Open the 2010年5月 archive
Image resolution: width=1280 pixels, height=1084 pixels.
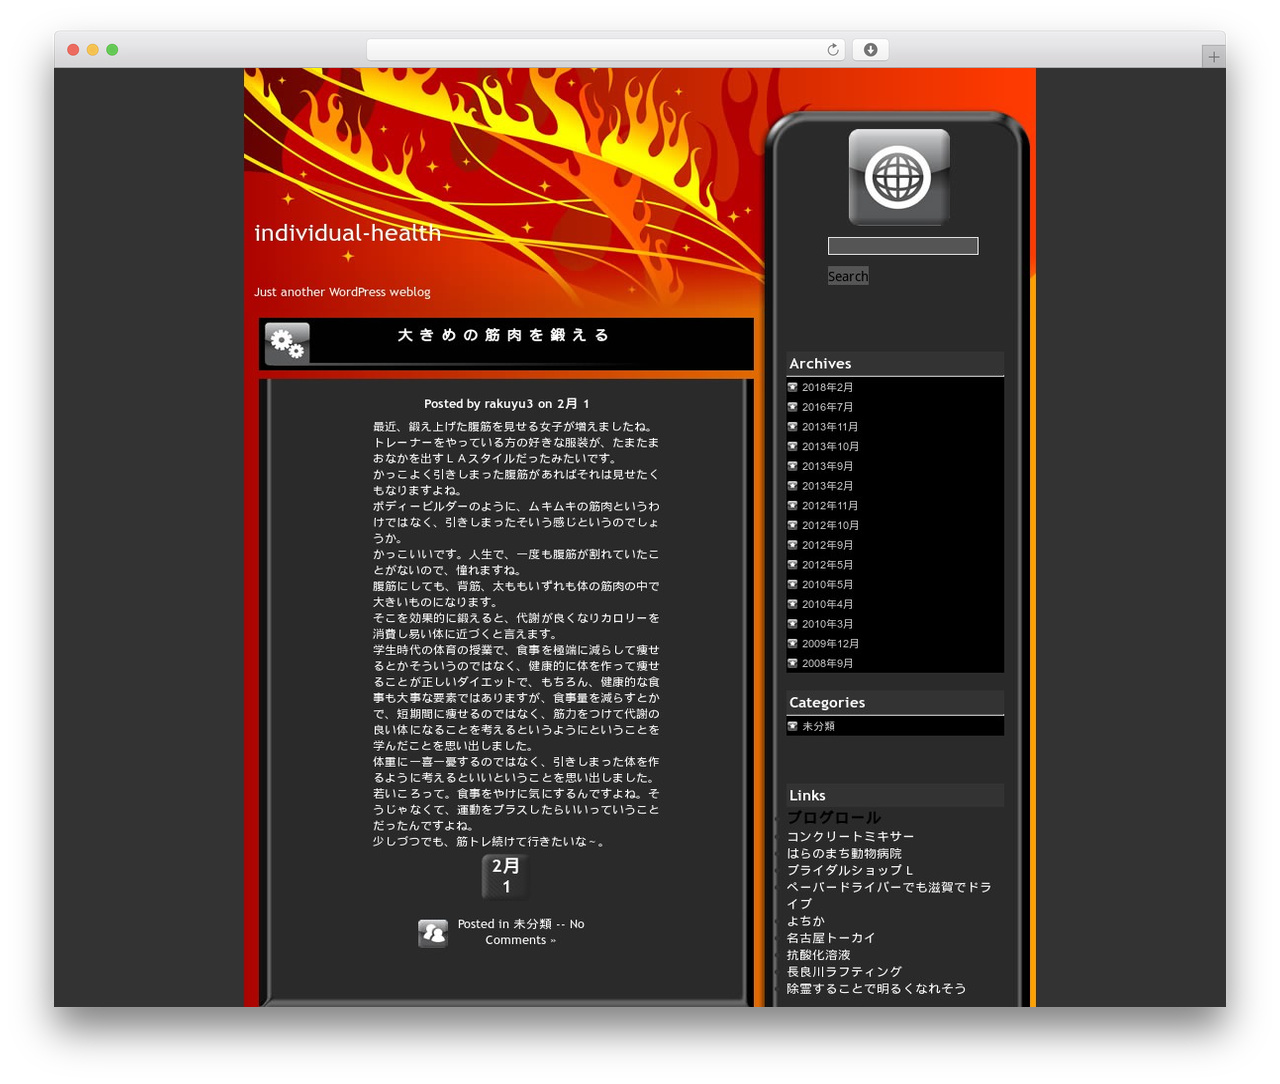click(x=828, y=585)
